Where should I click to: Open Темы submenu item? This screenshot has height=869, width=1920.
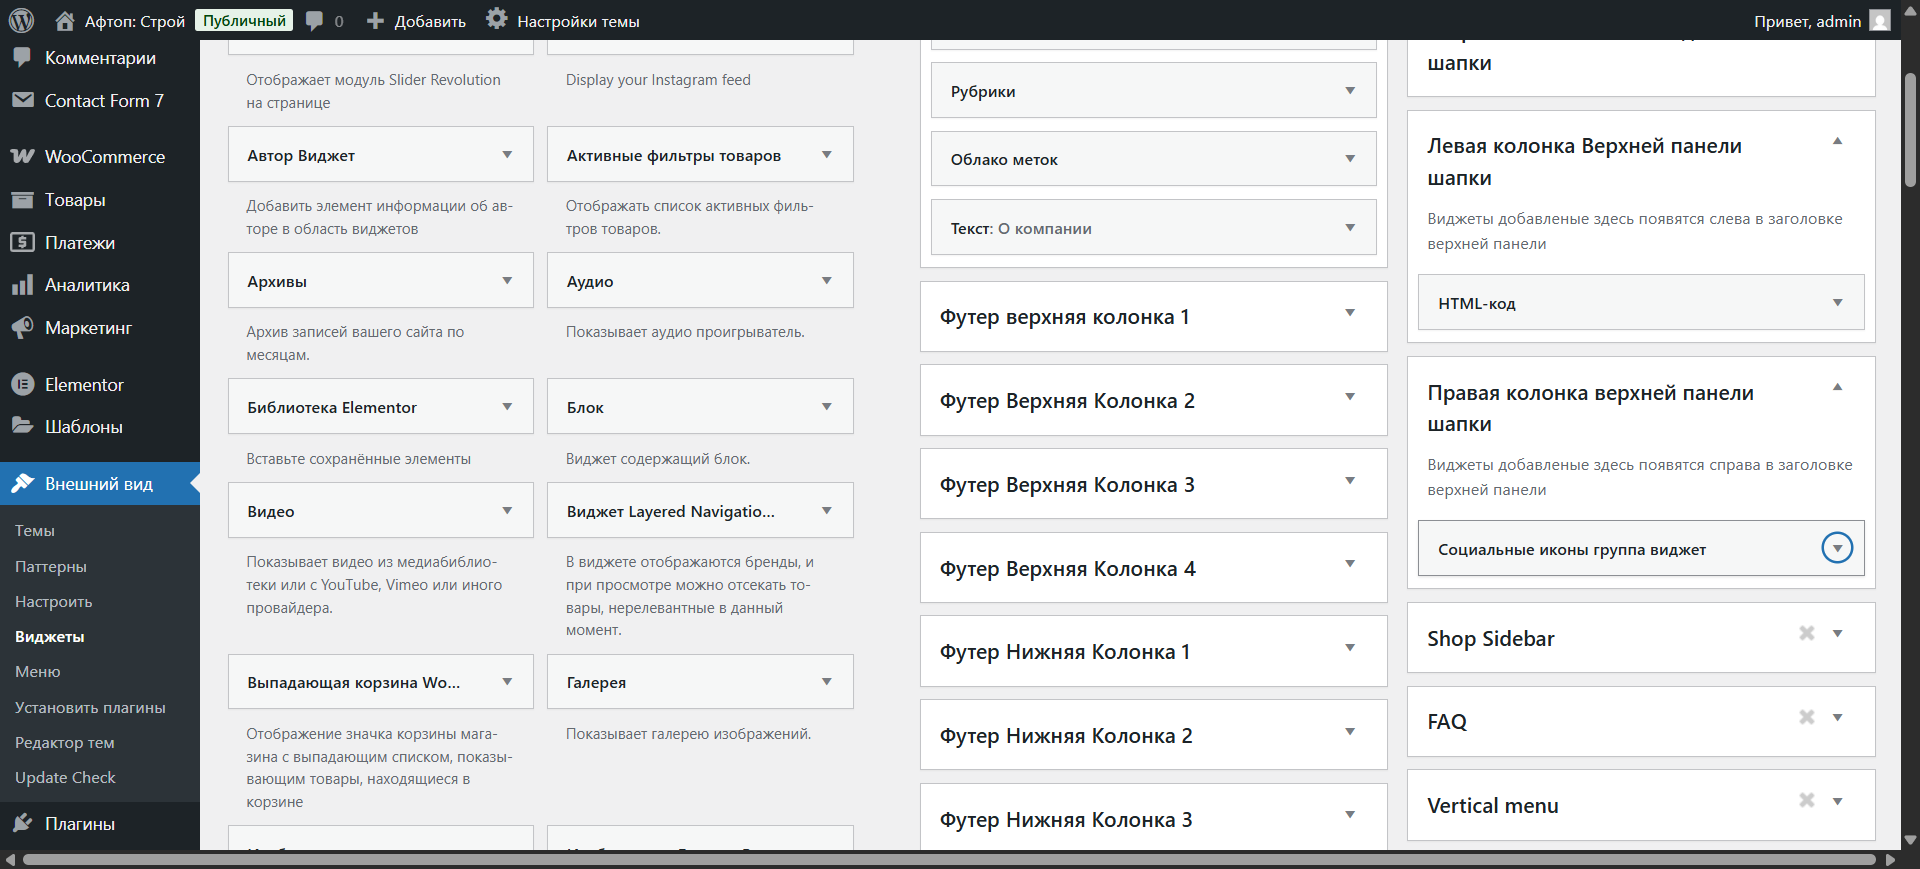pyautogui.click(x=35, y=531)
